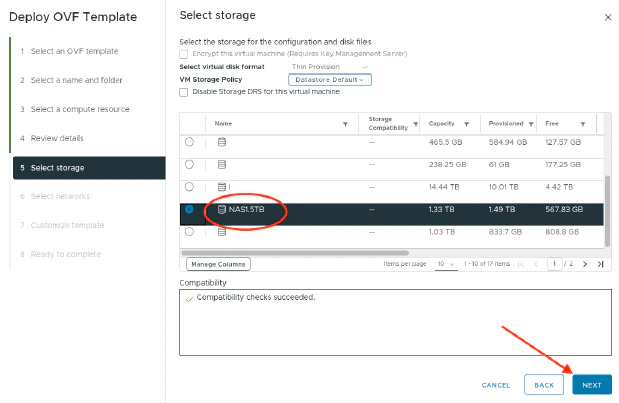
Task: Click the page number input field
Action: point(554,264)
